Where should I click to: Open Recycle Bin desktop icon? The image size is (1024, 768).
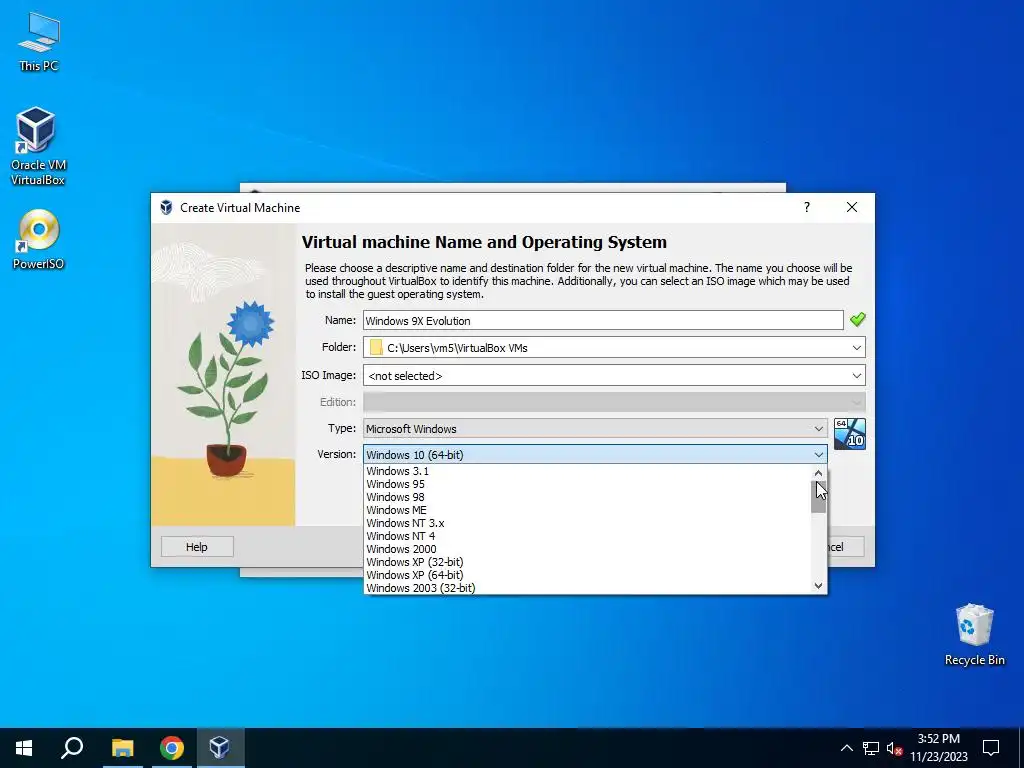coord(974,634)
